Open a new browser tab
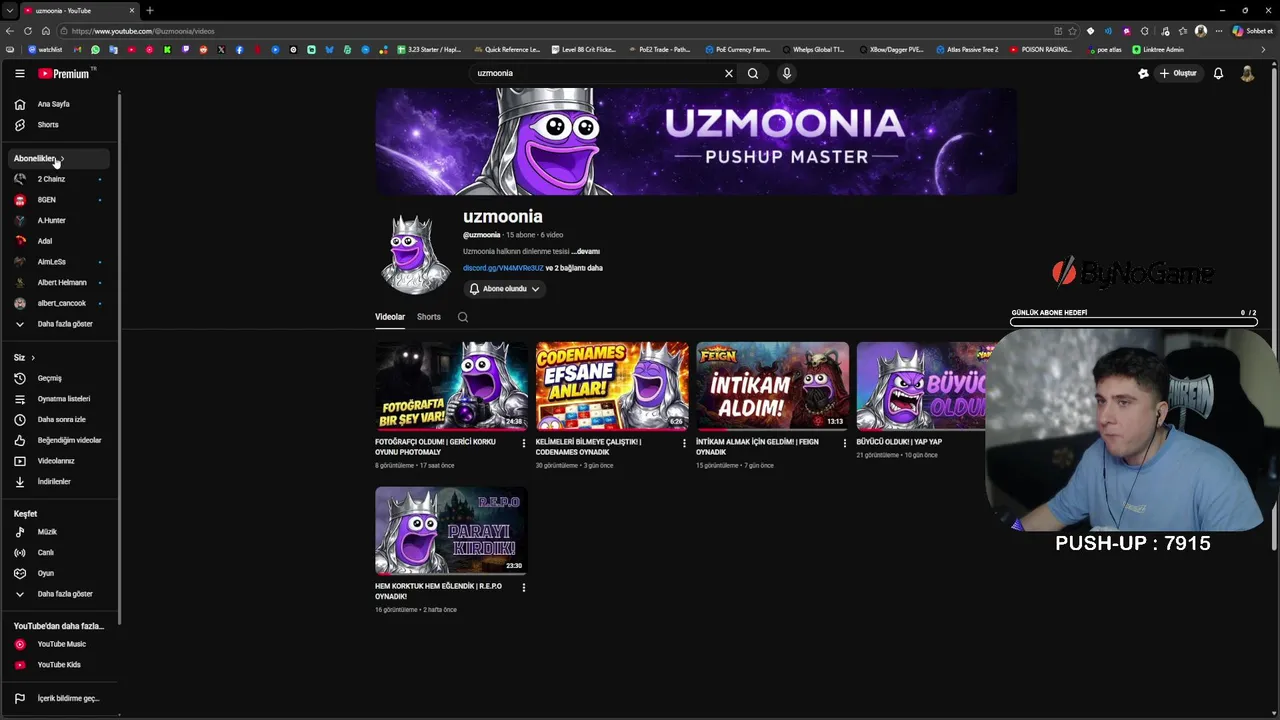Viewport: 1280px width, 720px height. (x=149, y=10)
